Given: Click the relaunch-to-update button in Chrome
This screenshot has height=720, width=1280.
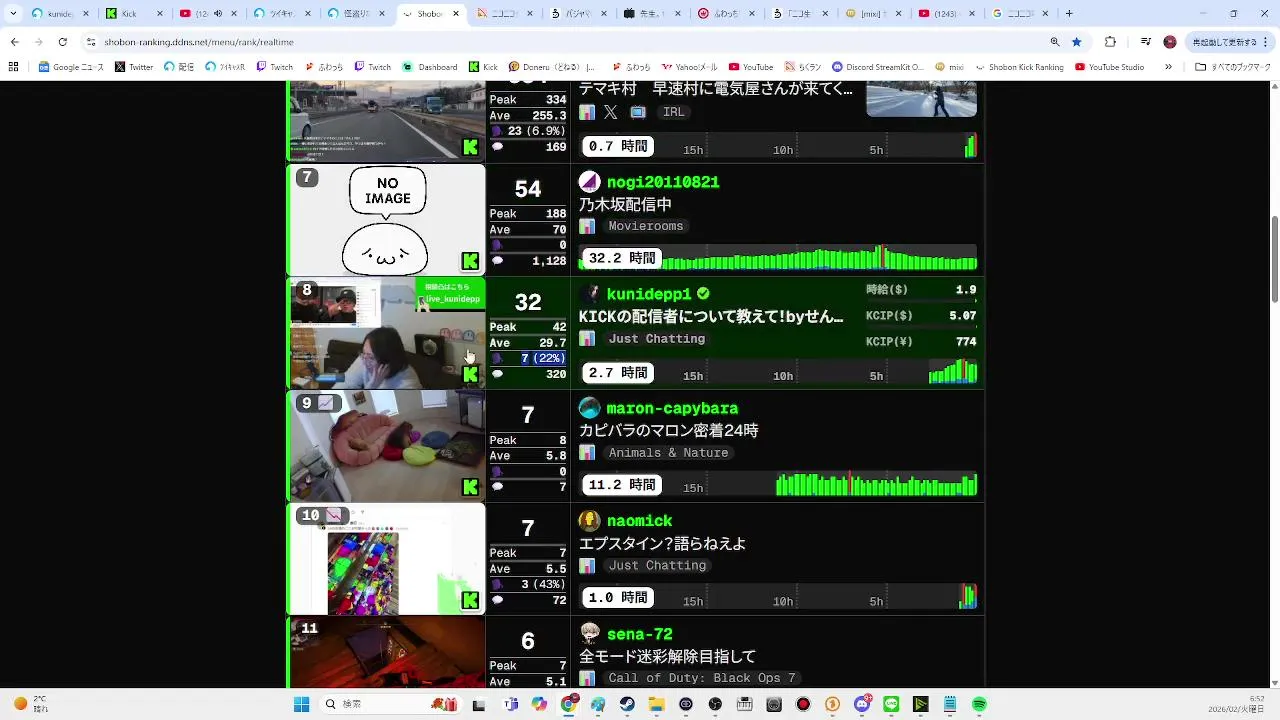Looking at the screenshot, I should (1229, 42).
